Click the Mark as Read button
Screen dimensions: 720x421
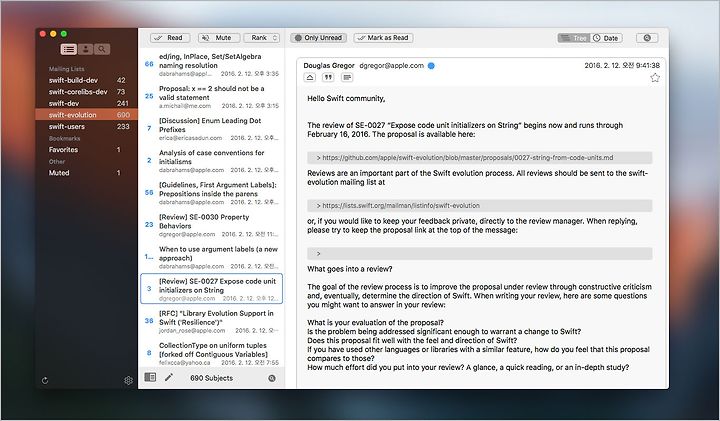tap(383, 38)
